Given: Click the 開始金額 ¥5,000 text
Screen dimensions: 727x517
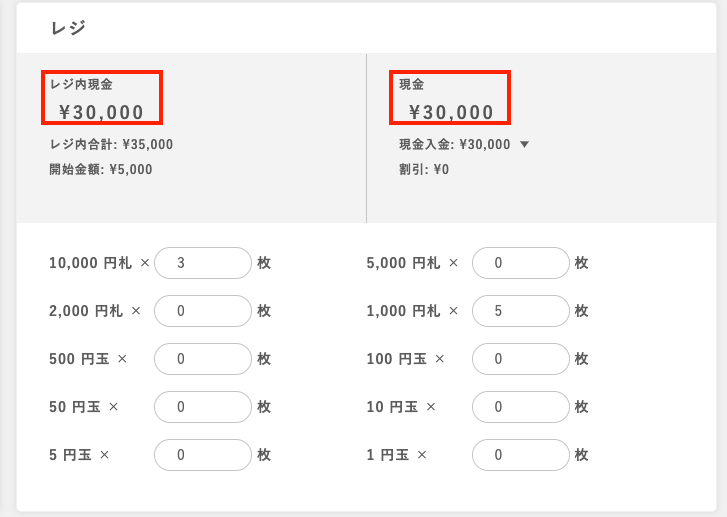Looking at the screenshot, I should pyautogui.click(x=101, y=170).
